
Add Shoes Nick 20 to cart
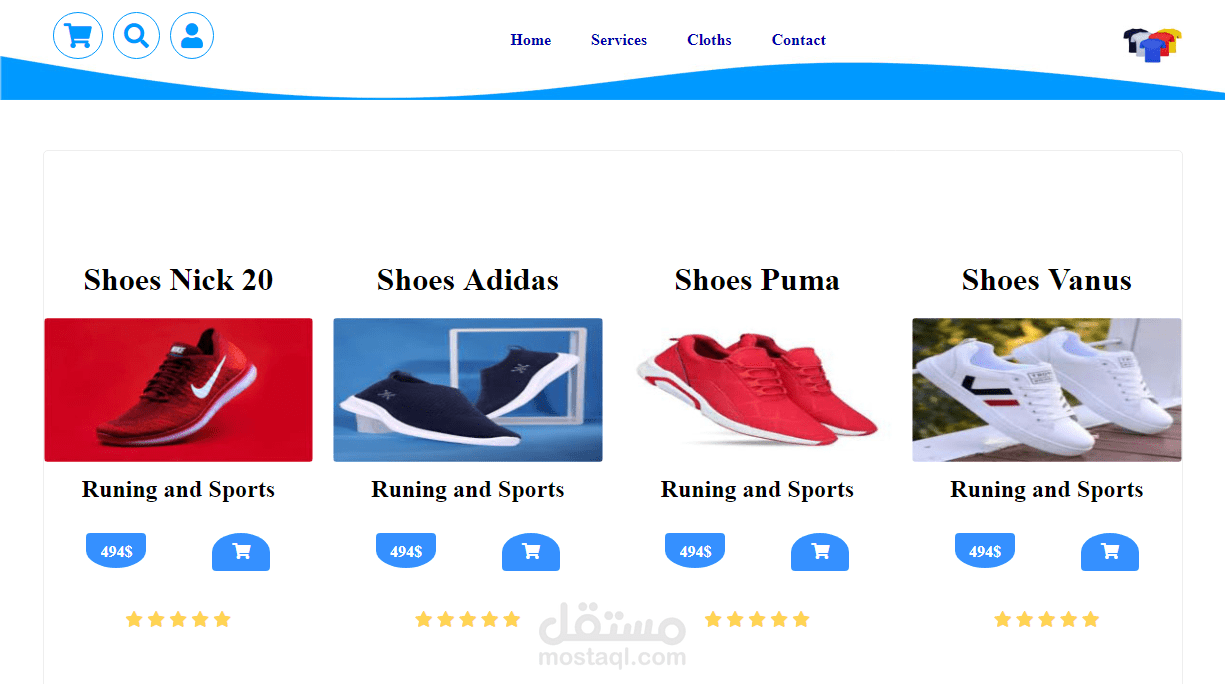coord(241,552)
